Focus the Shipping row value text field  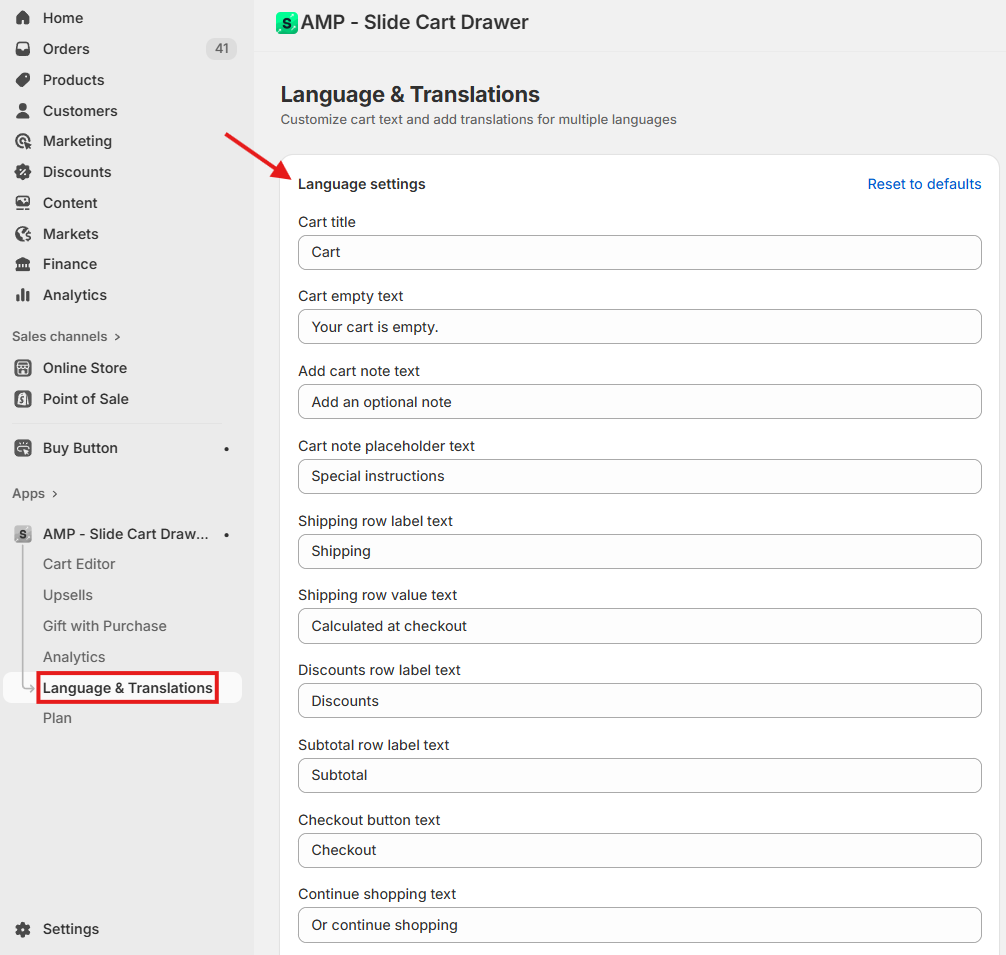click(x=639, y=626)
